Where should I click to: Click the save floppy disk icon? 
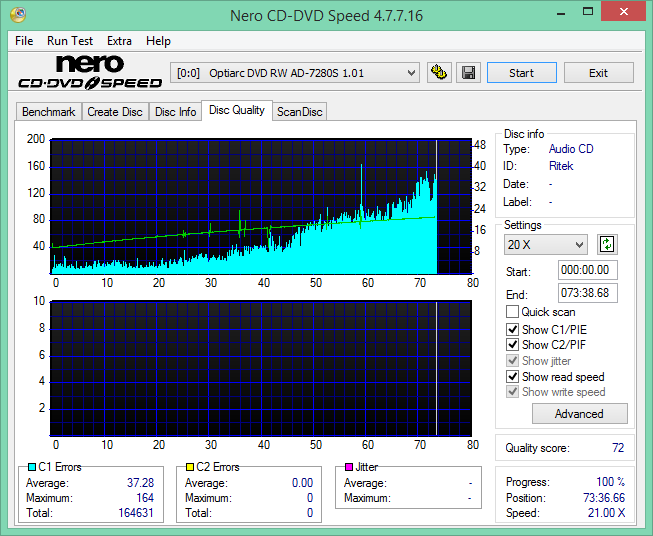coord(469,73)
